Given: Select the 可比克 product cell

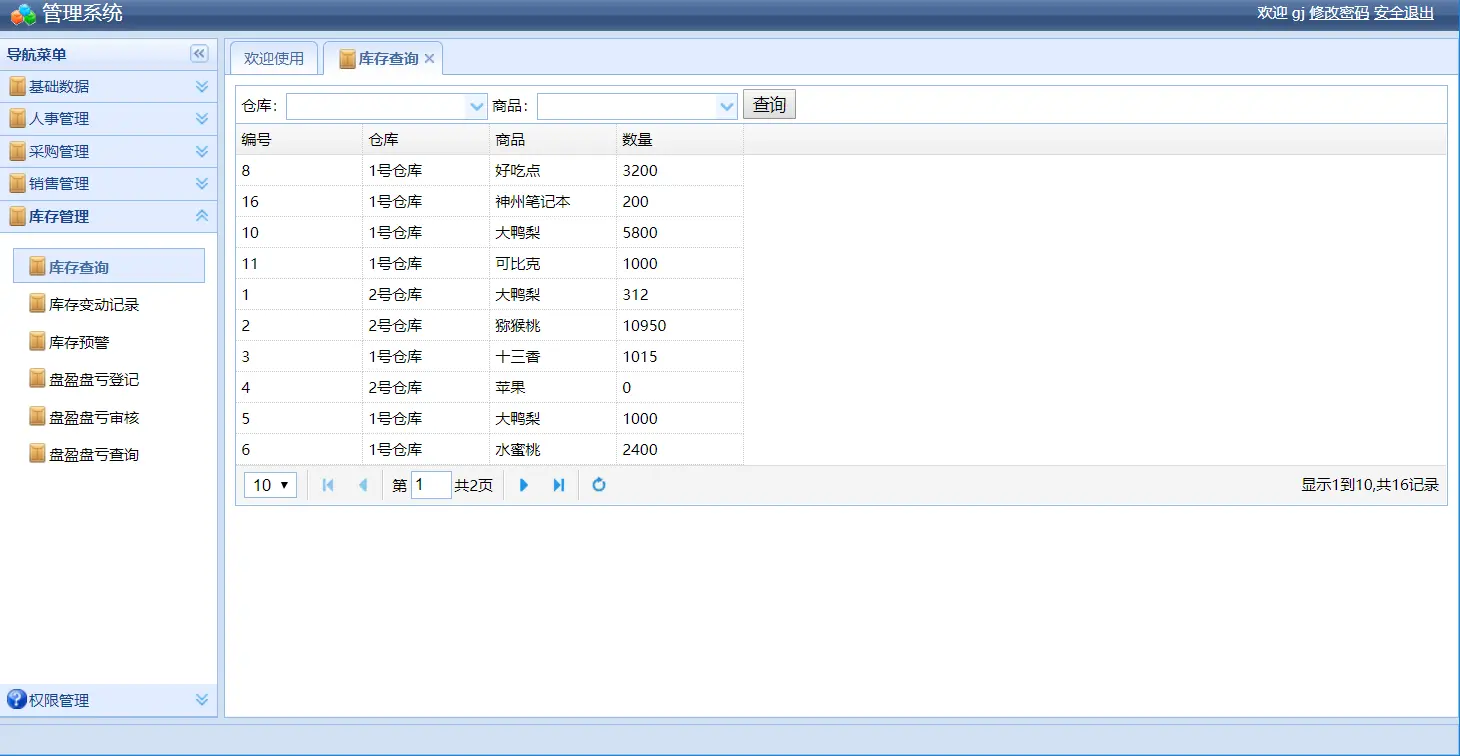Looking at the screenshot, I should tap(553, 264).
